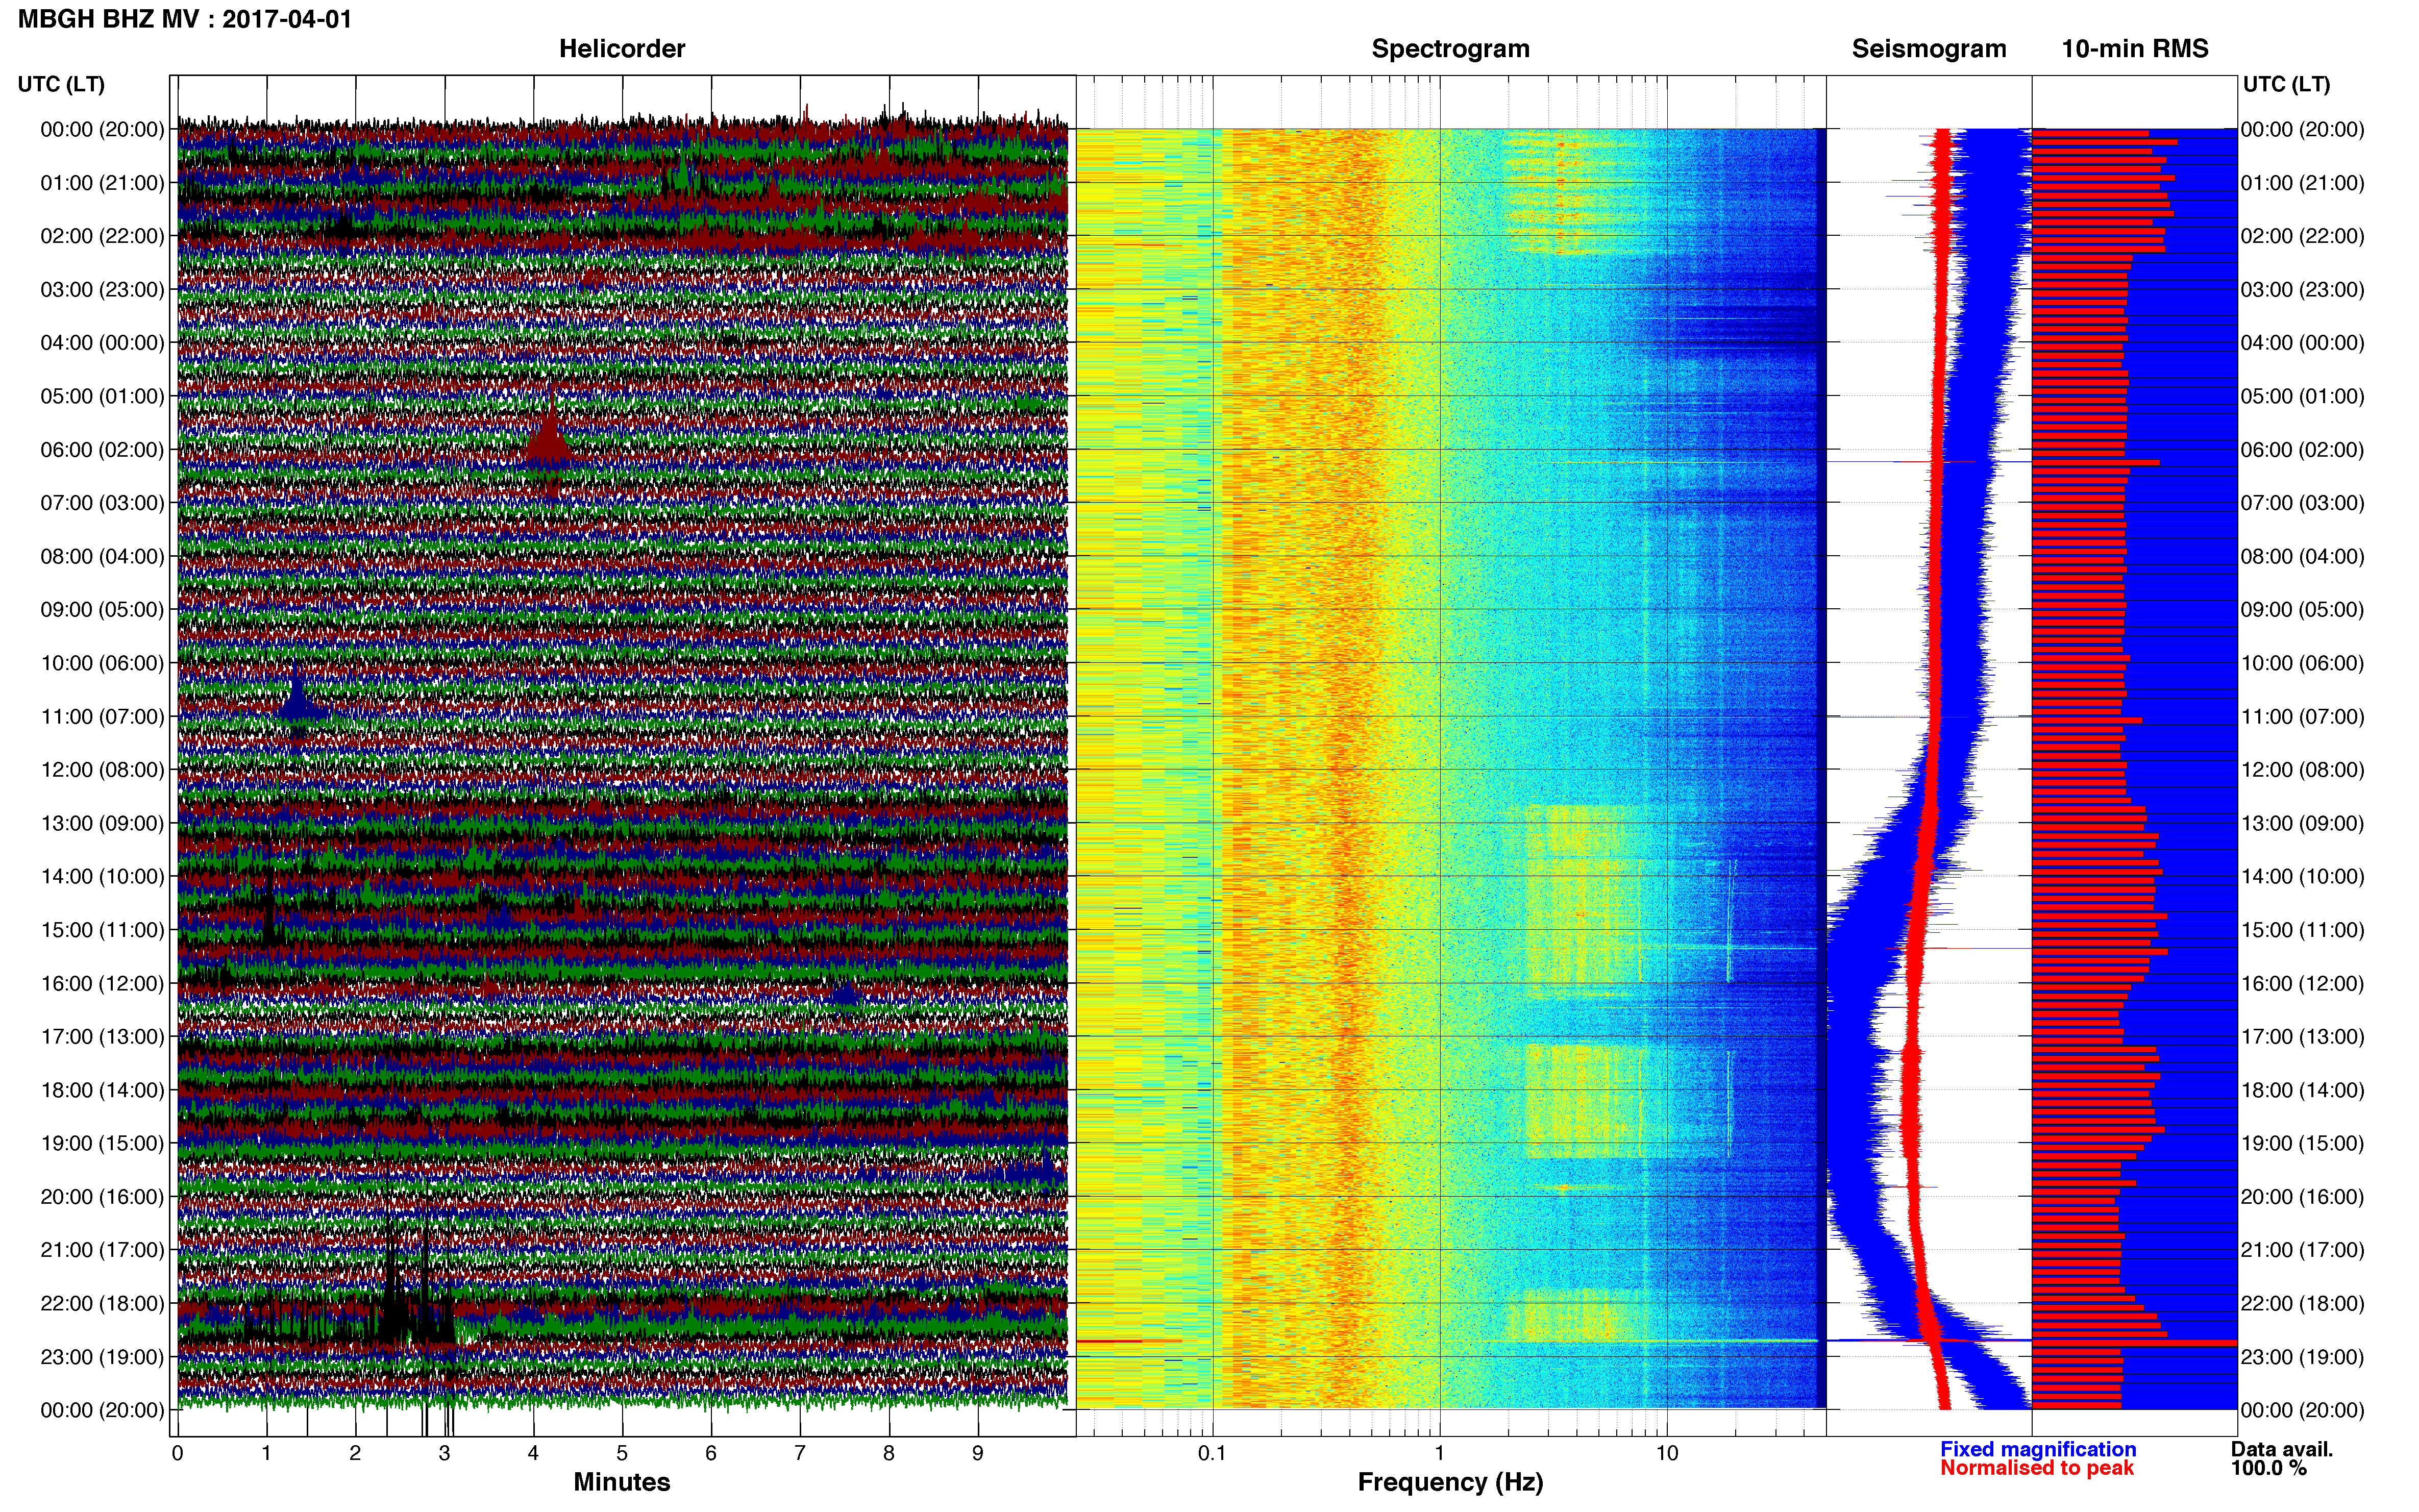Click right time label '12:00 (08:00)'
This screenshot has width=2419, height=1512.
[2303, 770]
